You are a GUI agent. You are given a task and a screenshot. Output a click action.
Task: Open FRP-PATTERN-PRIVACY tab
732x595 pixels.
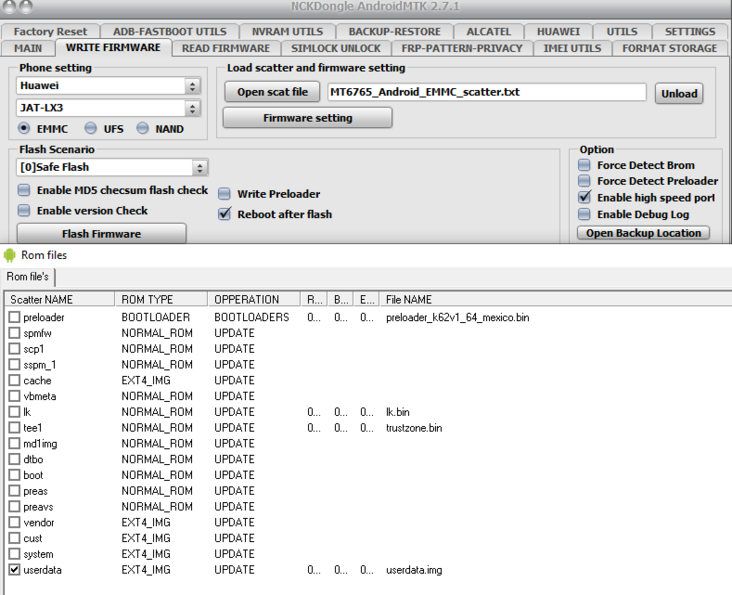tap(462, 48)
